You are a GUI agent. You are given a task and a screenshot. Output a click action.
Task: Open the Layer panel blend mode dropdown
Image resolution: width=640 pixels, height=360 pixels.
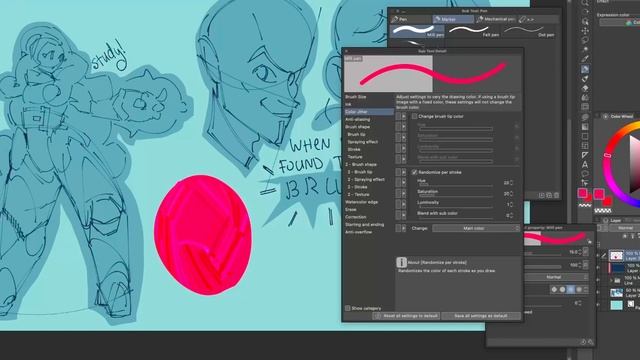pos(625,228)
